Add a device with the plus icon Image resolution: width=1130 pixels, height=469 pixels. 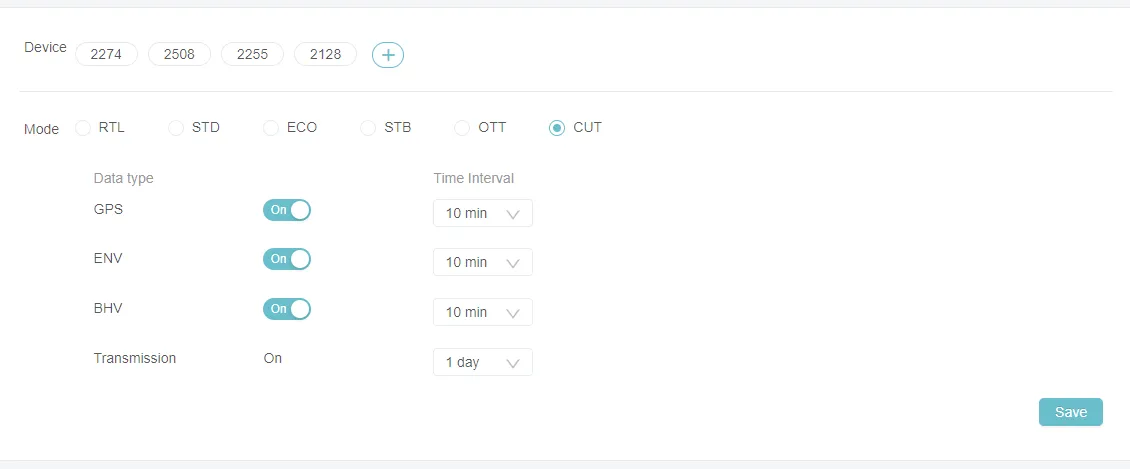click(x=388, y=55)
